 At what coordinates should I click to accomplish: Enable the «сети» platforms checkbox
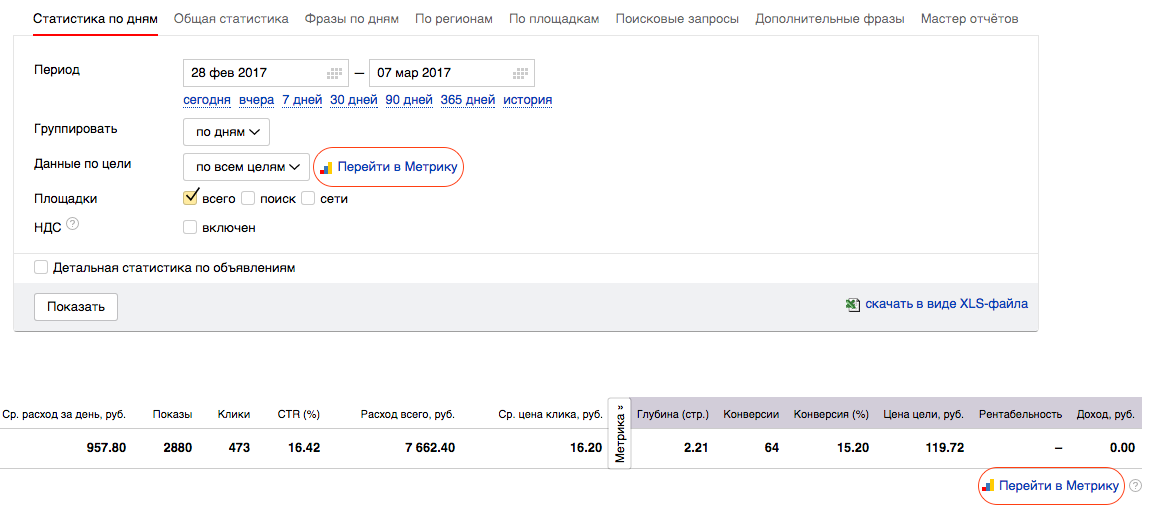(308, 198)
